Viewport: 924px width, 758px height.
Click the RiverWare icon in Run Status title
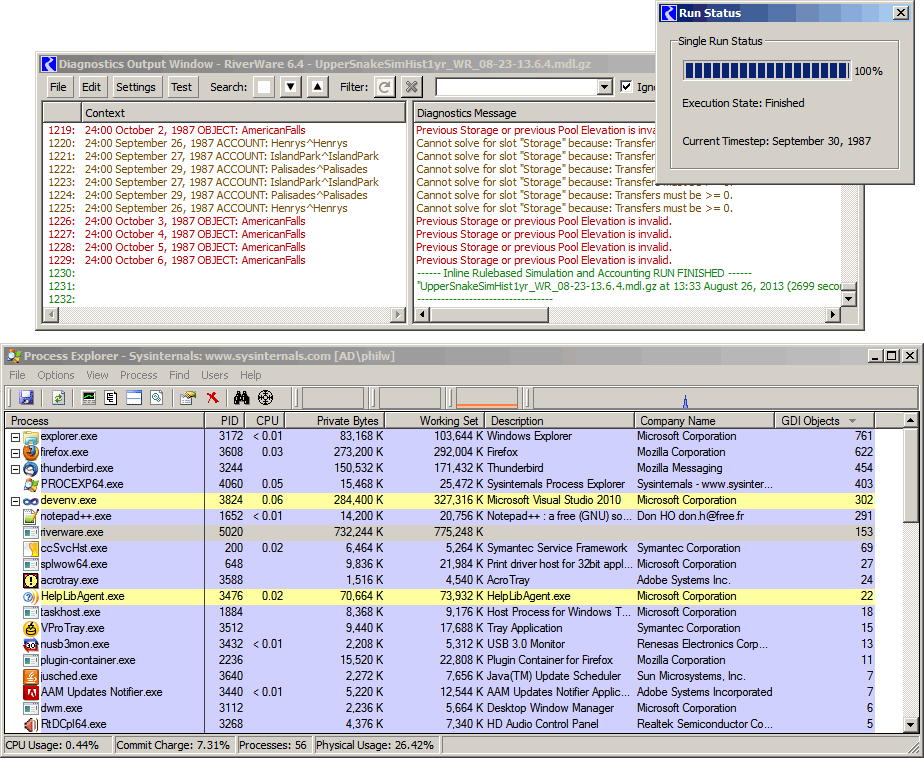[669, 13]
